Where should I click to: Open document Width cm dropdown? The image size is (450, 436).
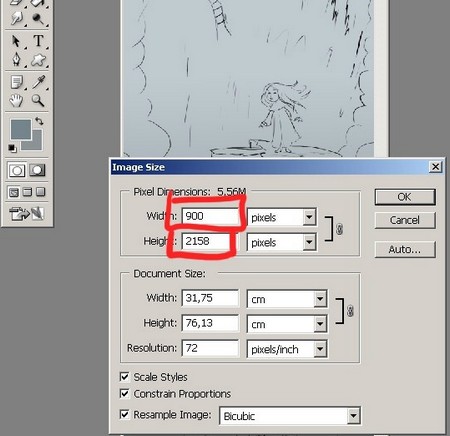point(320,299)
